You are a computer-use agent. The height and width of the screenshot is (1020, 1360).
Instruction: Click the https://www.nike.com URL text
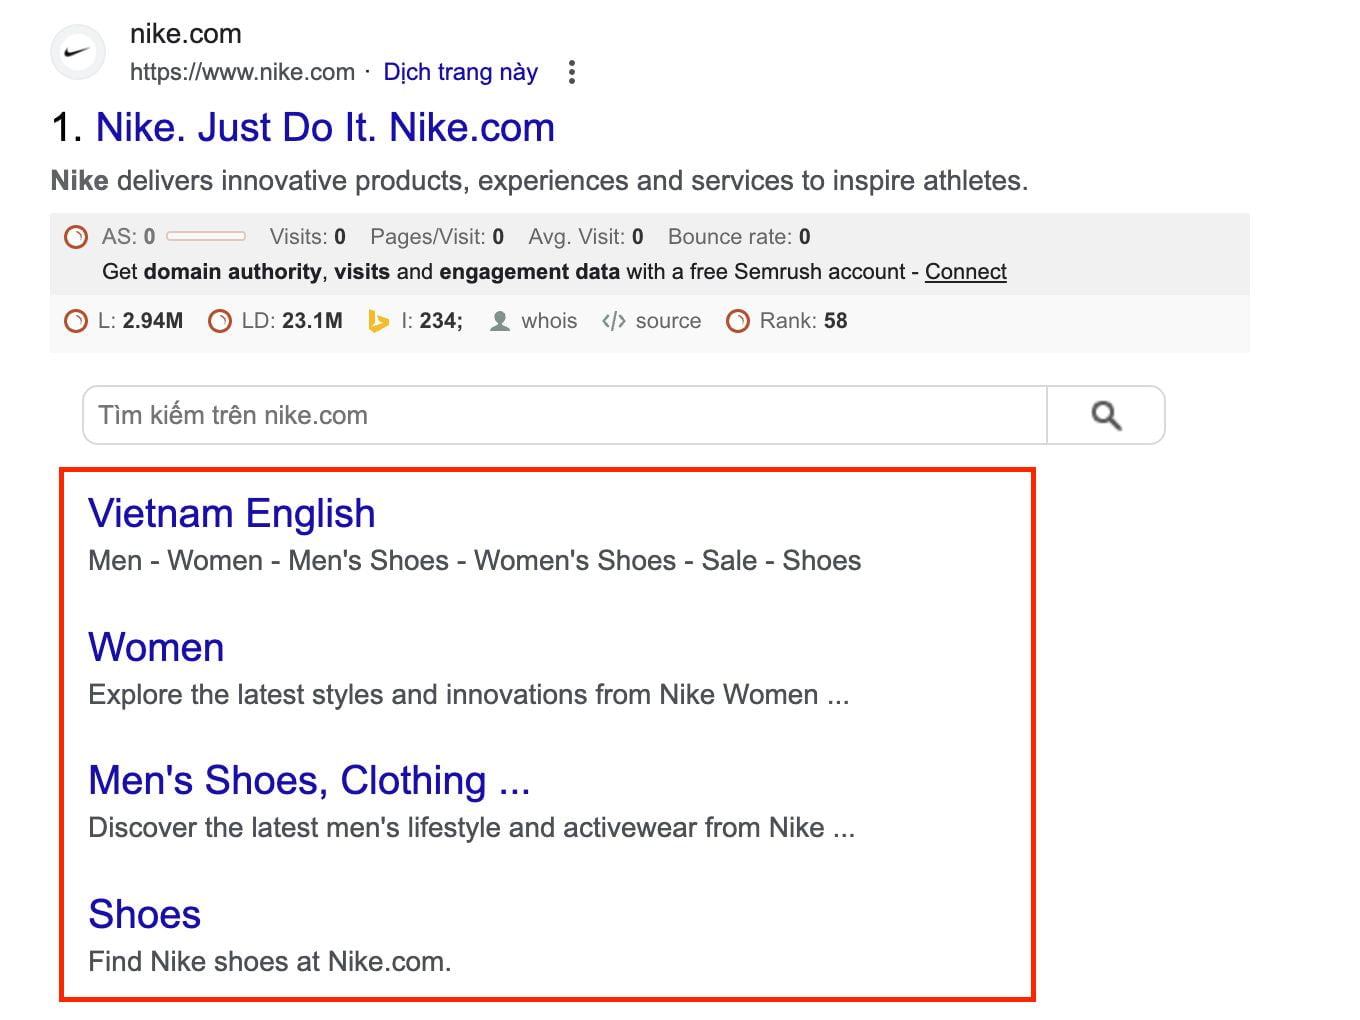click(x=242, y=72)
